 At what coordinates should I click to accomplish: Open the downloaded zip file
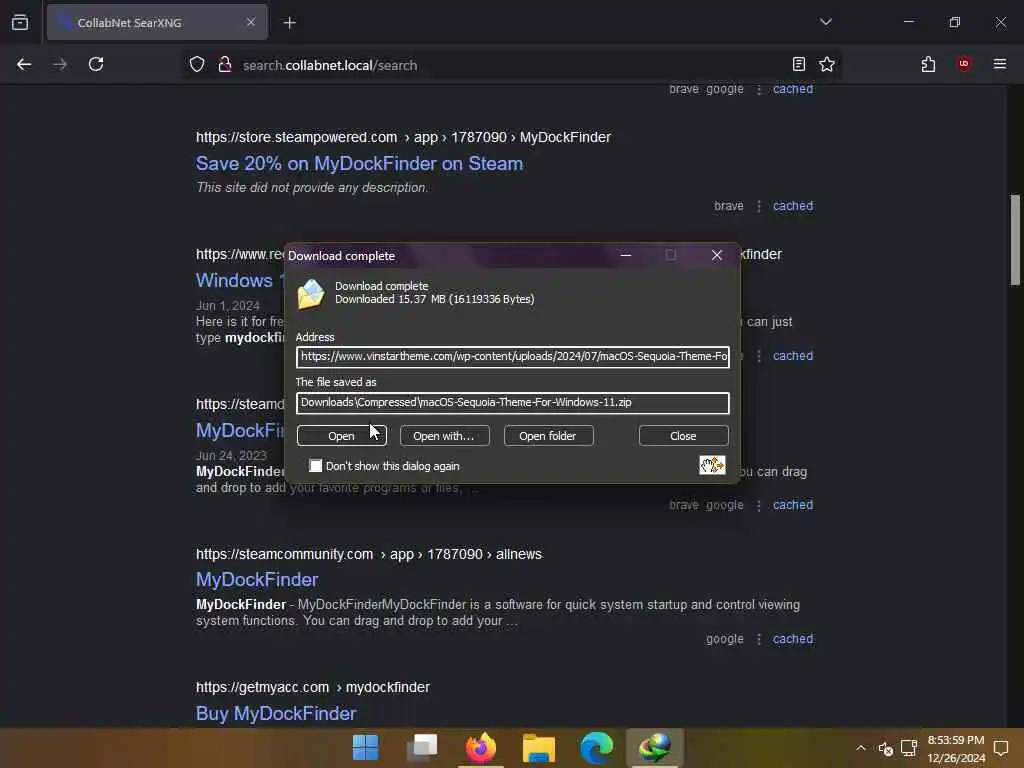pyautogui.click(x=342, y=436)
